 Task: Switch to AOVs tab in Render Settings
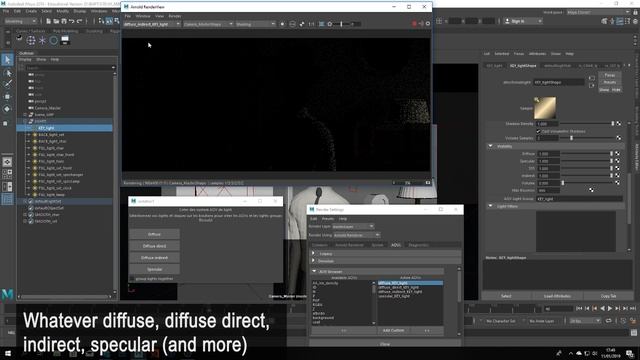point(396,245)
